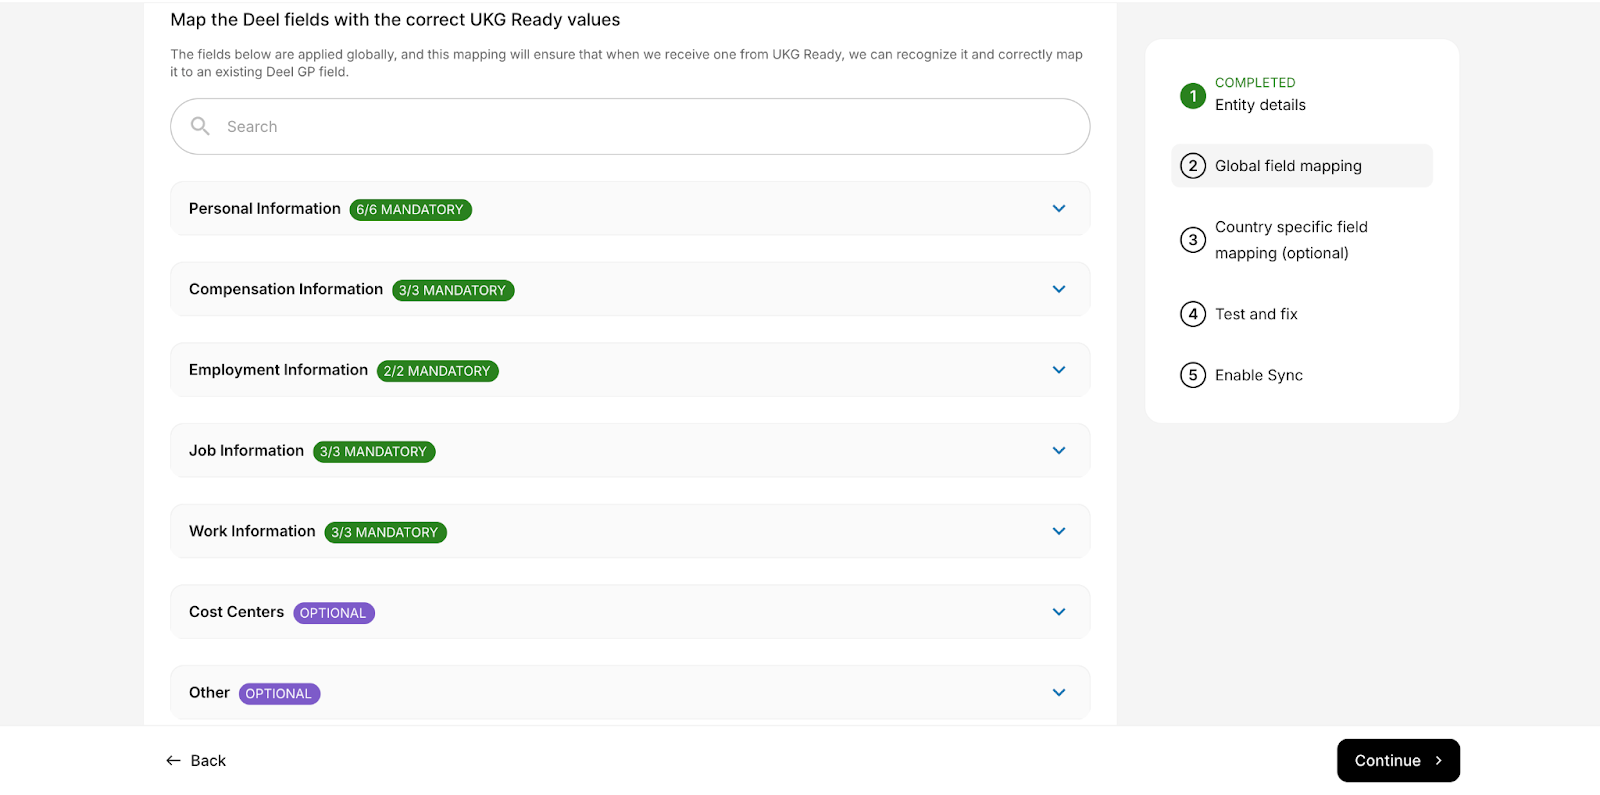
Task: Expand Personal Information chevron
Action: pos(1059,208)
